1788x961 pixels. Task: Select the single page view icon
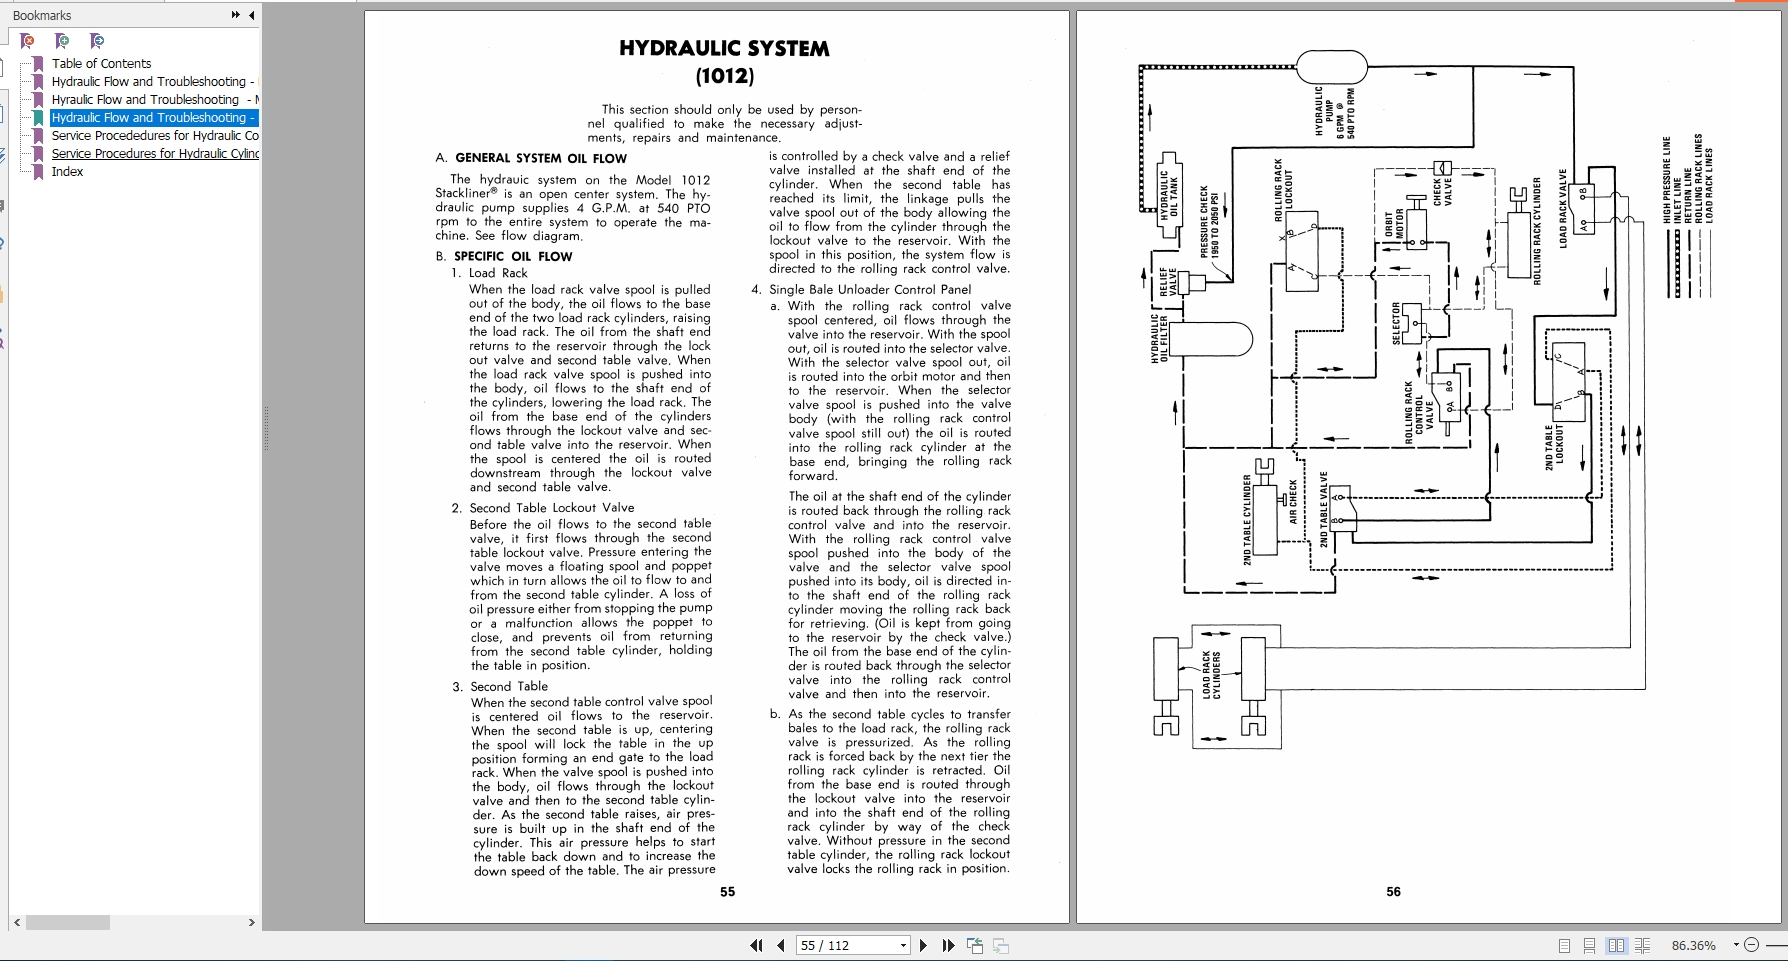[1565, 945]
